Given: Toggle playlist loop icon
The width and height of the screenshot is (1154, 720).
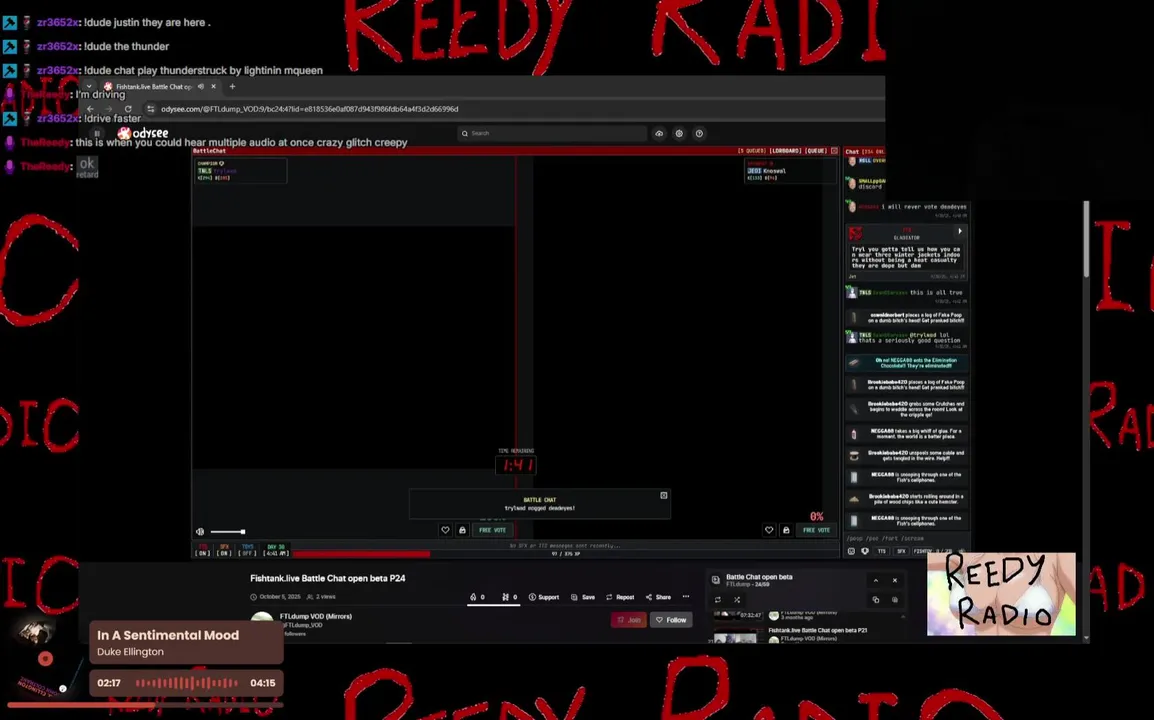Looking at the screenshot, I should click(718, 599).
